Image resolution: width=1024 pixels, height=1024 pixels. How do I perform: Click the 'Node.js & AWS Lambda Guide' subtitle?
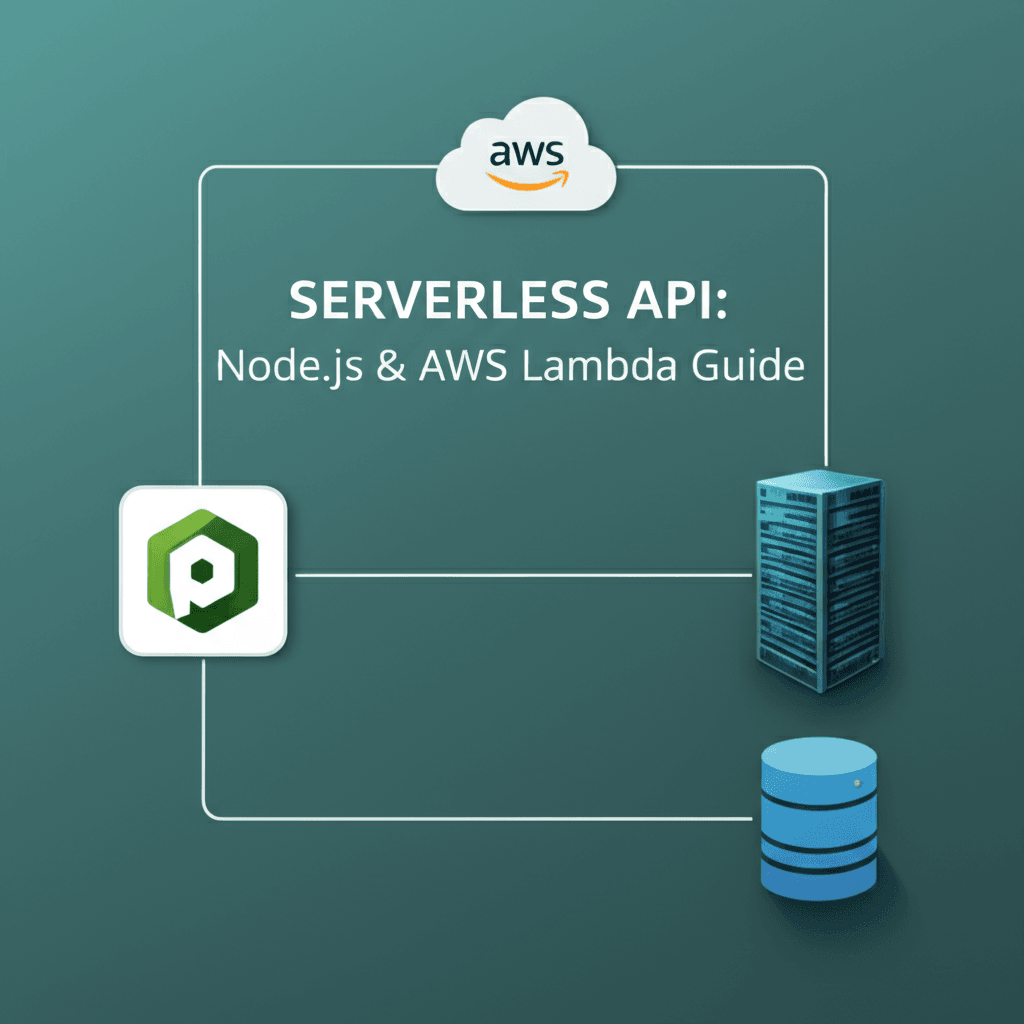[x=510, y=366]
